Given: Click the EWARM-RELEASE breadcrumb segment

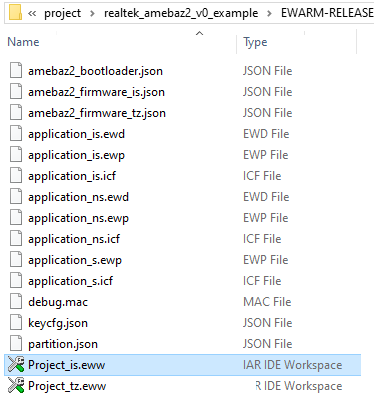Looking at the screenshot, I should 327,13.
